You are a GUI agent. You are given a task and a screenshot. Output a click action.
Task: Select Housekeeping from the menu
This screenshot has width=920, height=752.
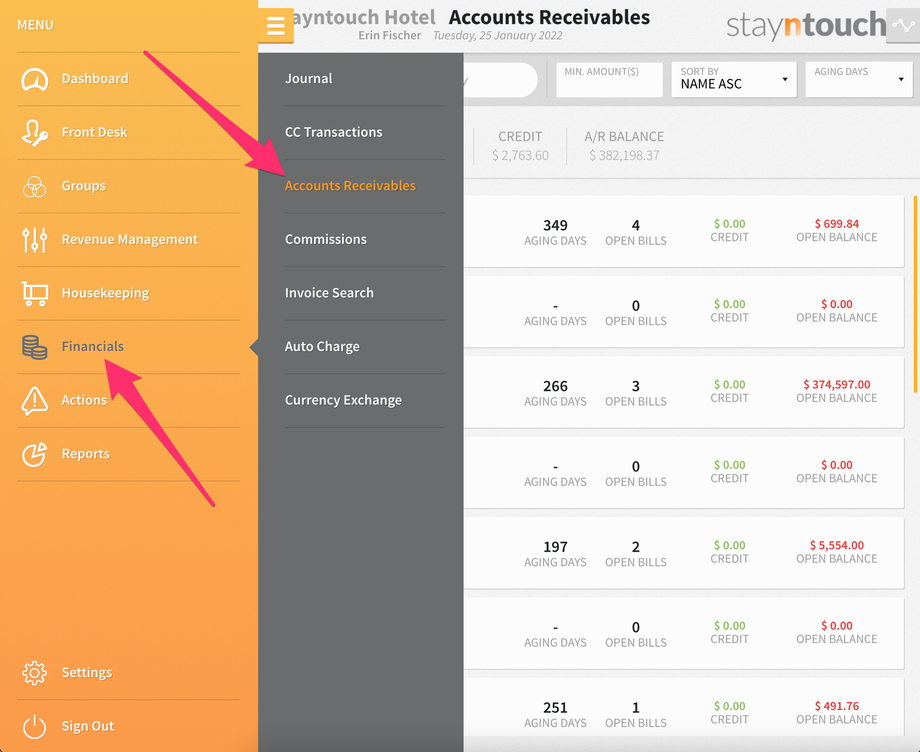coord(106,293)
